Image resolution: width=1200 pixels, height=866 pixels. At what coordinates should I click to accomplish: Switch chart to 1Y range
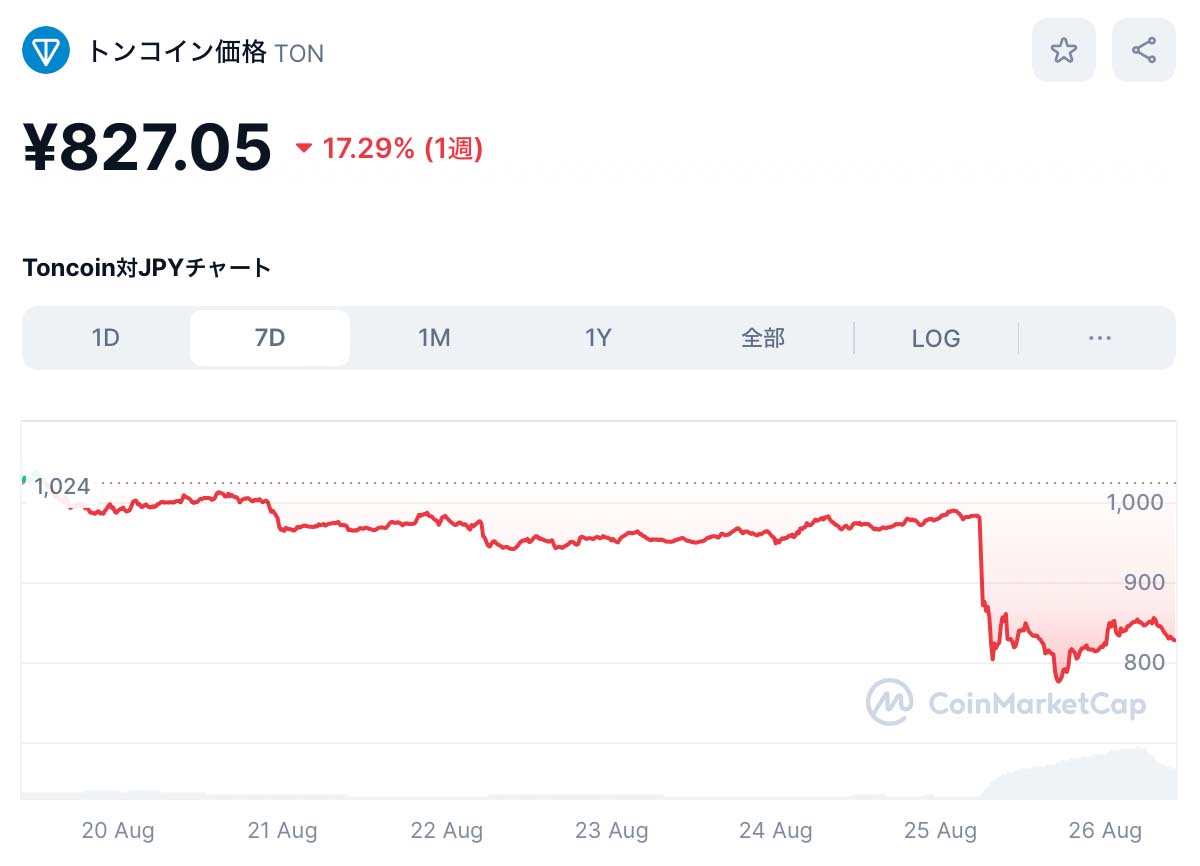point(598,338)
